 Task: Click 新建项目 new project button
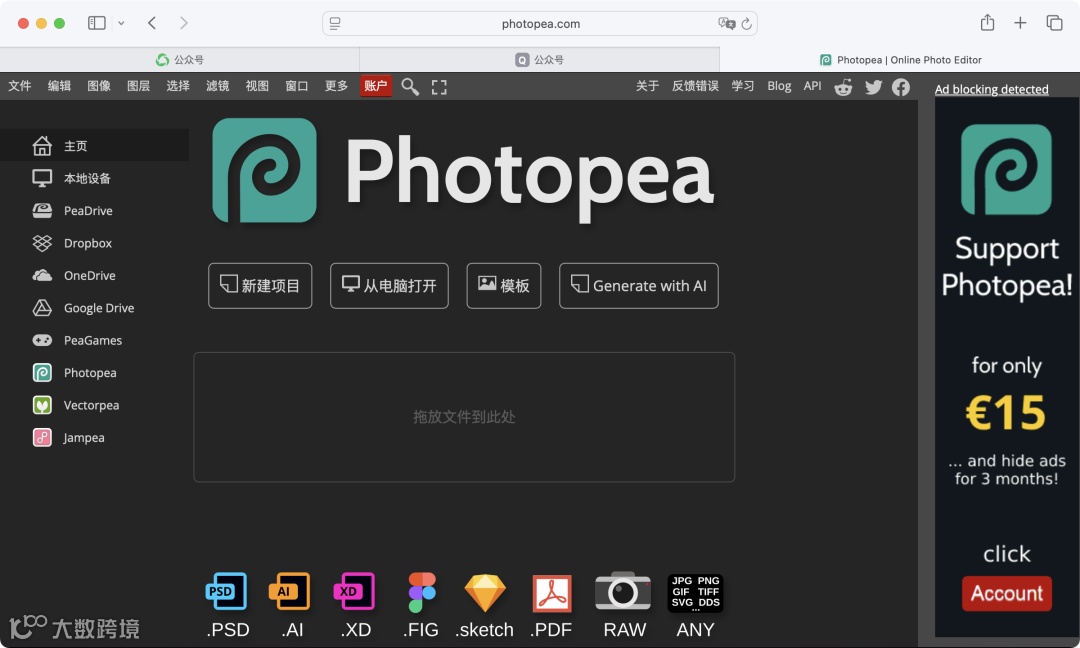point(260,286)
